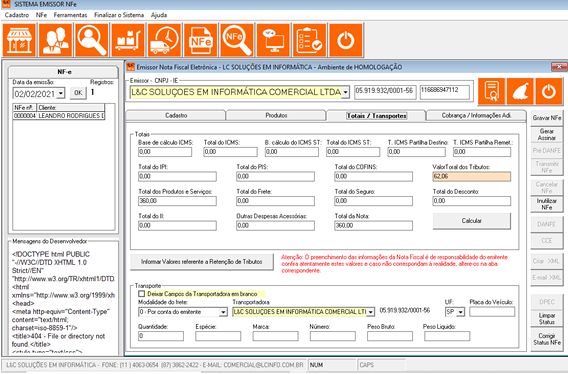Expand the Modalidade do frete dropdown
568x374 pixels.
(223, 312)
